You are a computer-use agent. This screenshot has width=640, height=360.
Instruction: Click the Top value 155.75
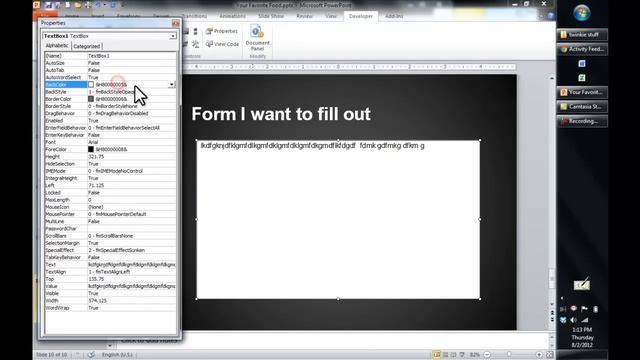(96, 279)
